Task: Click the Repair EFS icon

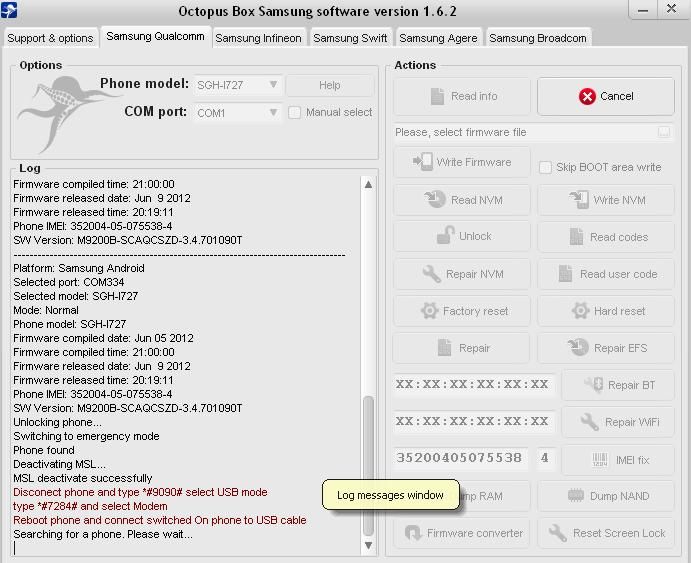Action: click(x=578, y=348)
